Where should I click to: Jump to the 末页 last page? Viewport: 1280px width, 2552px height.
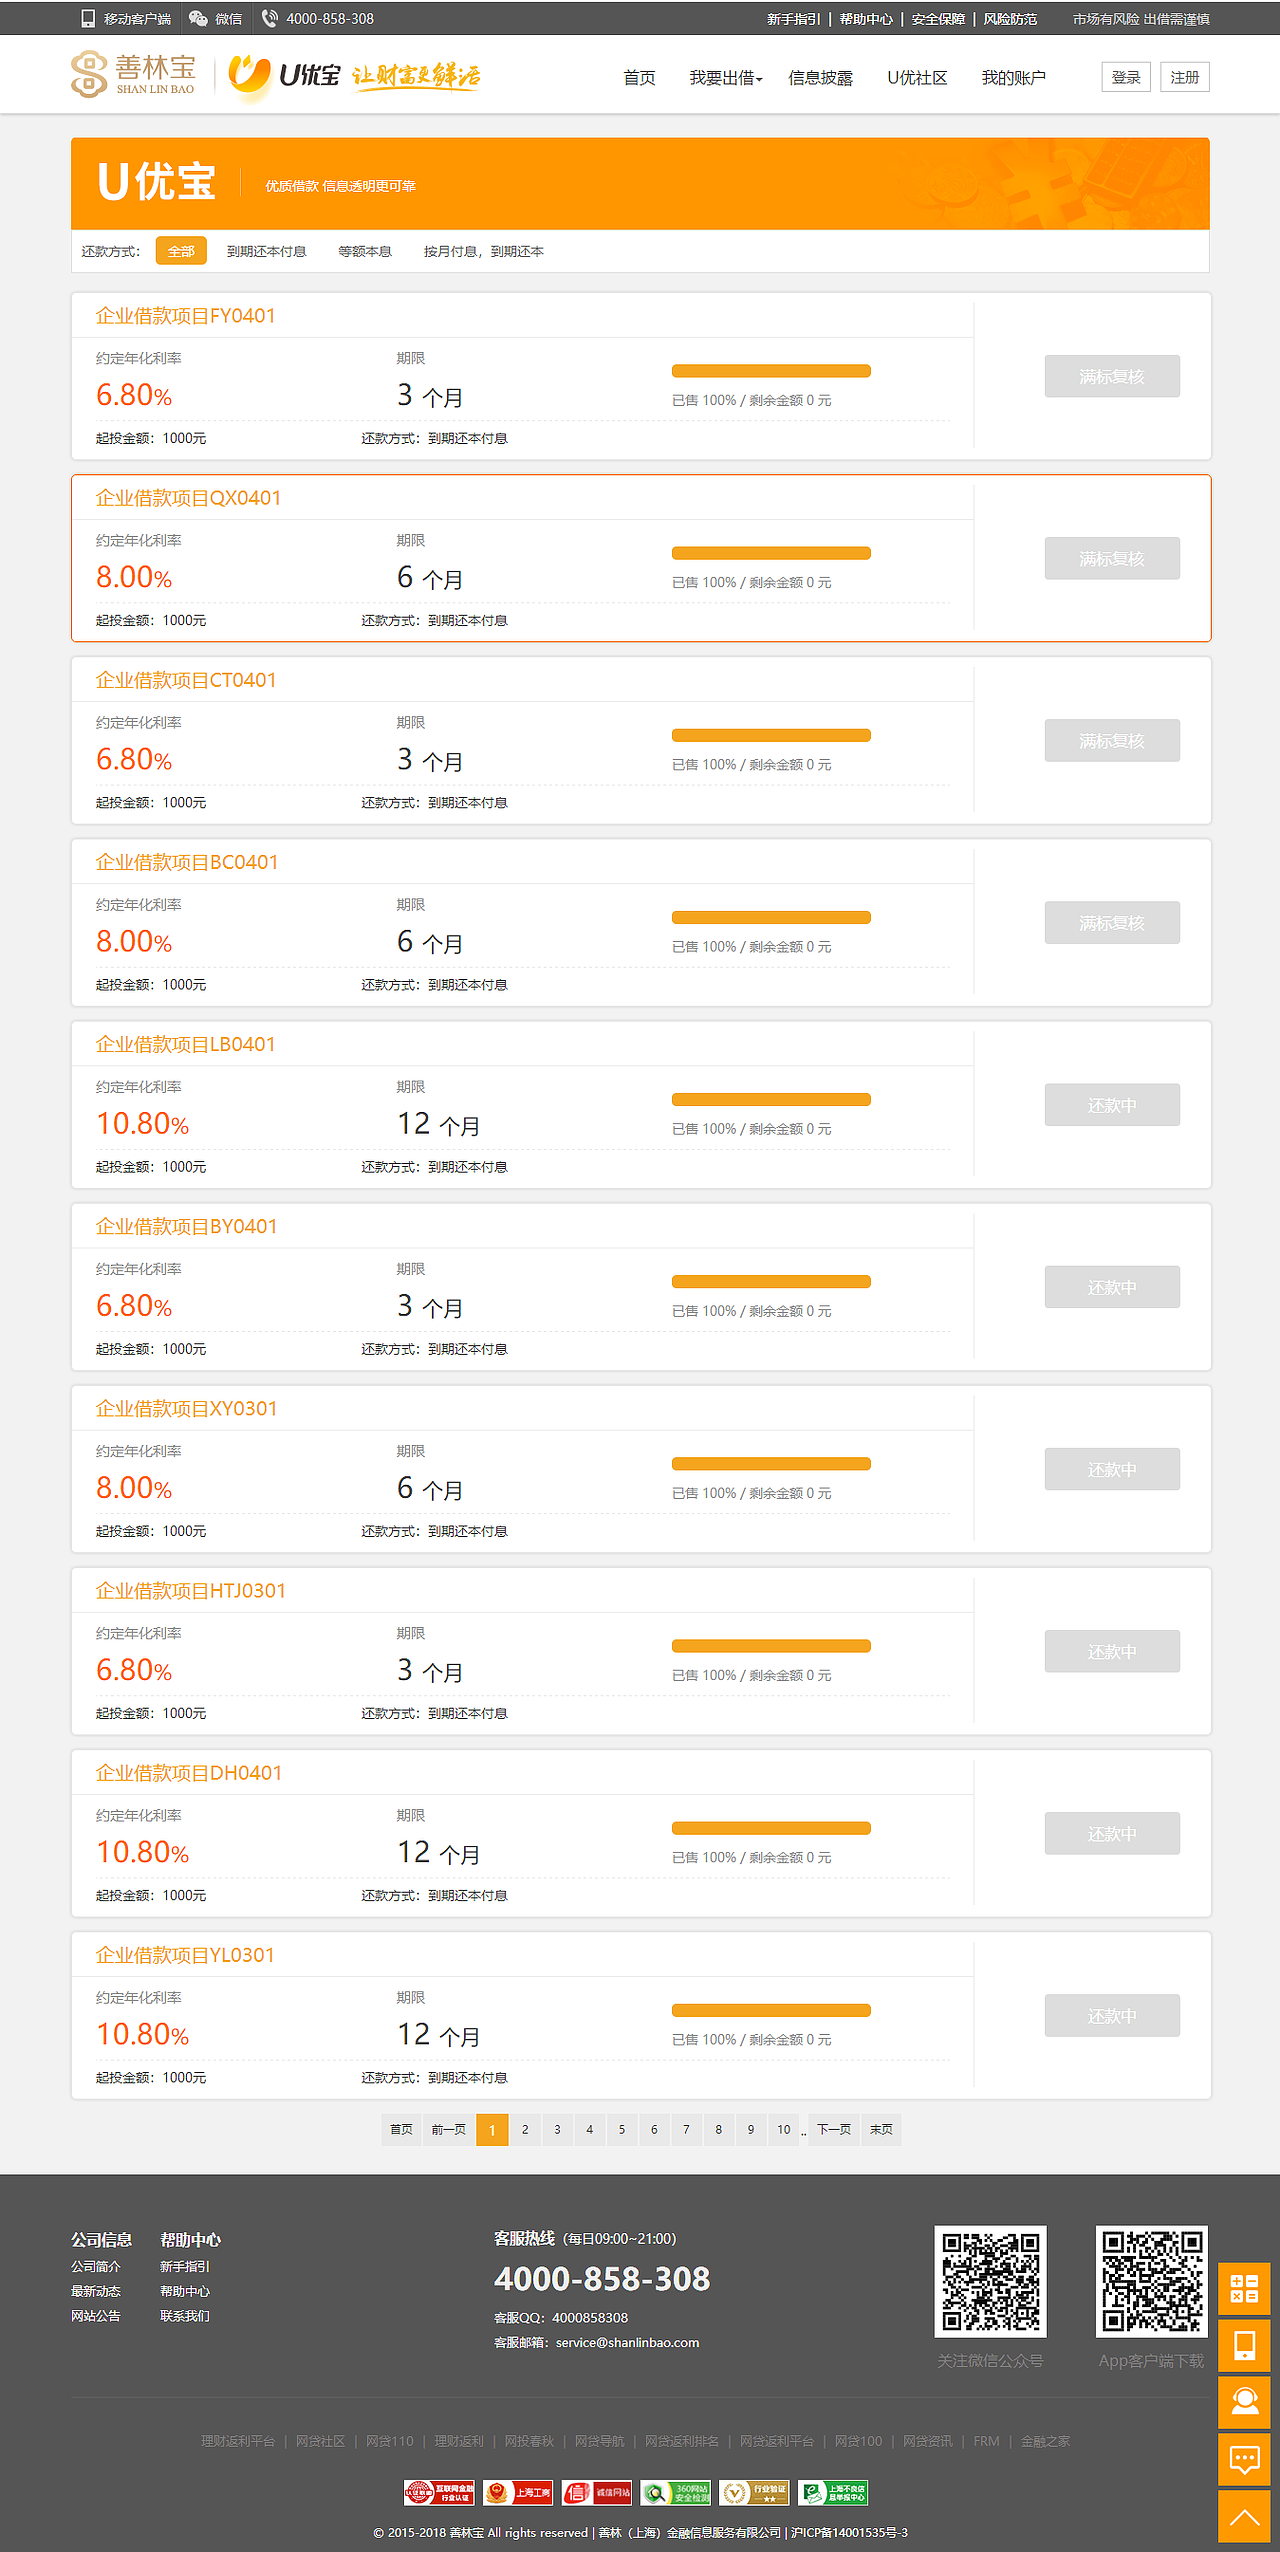tap(881, 2129)
